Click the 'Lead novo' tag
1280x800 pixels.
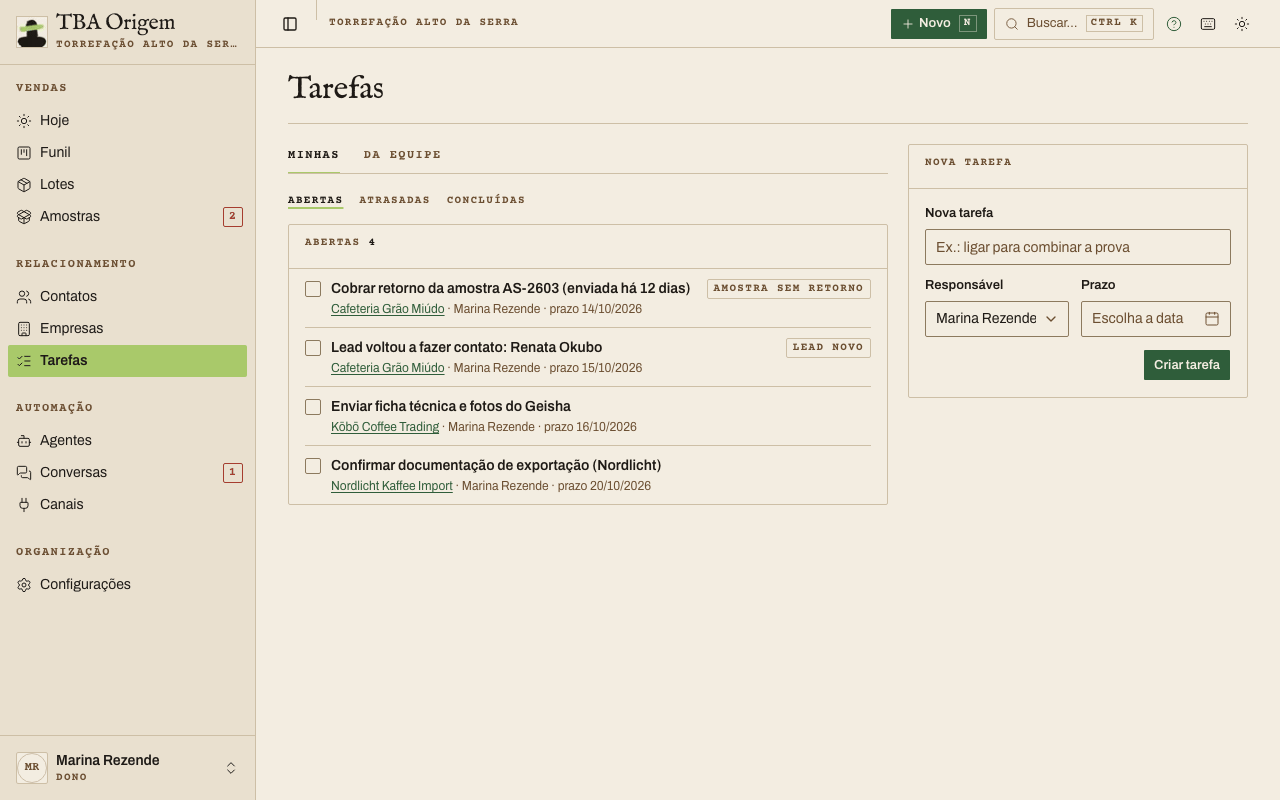pos(828,348)
